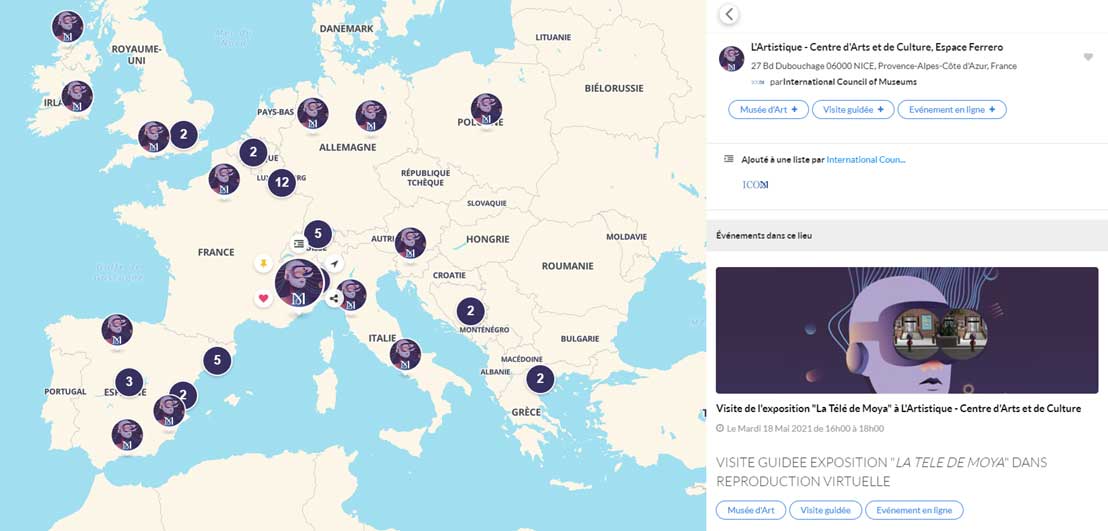Open the list icon above the selected marker
The height and width of the screenshot is (531, 1108).
pos(299,243)
